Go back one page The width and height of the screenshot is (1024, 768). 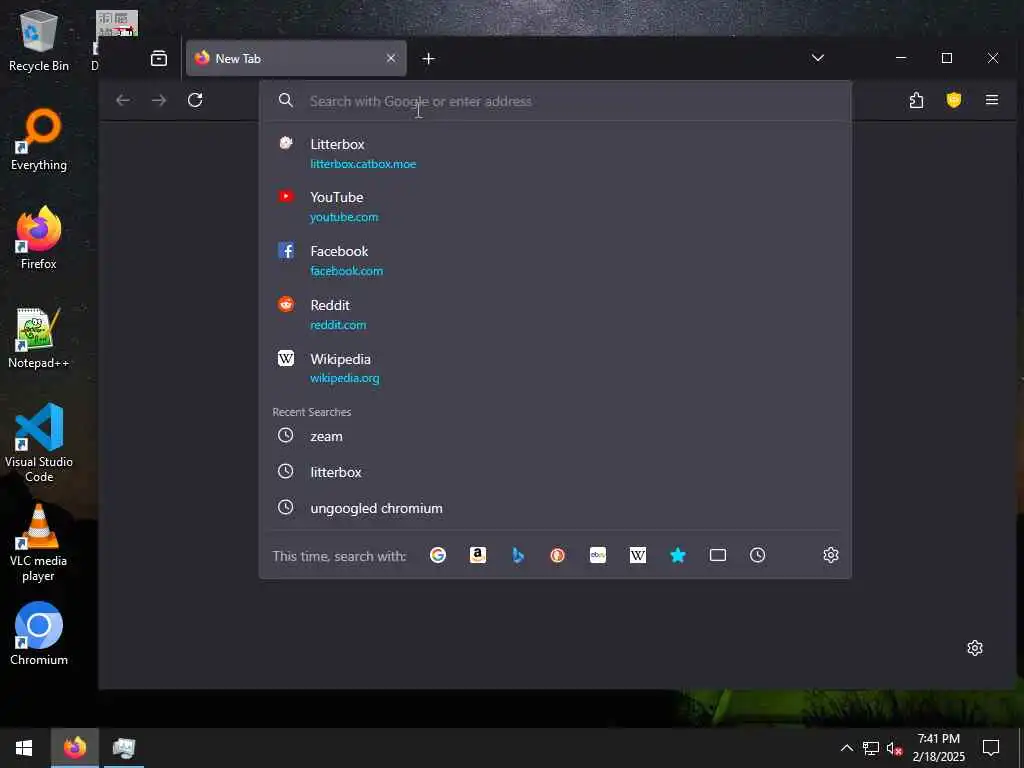point(123,100)
